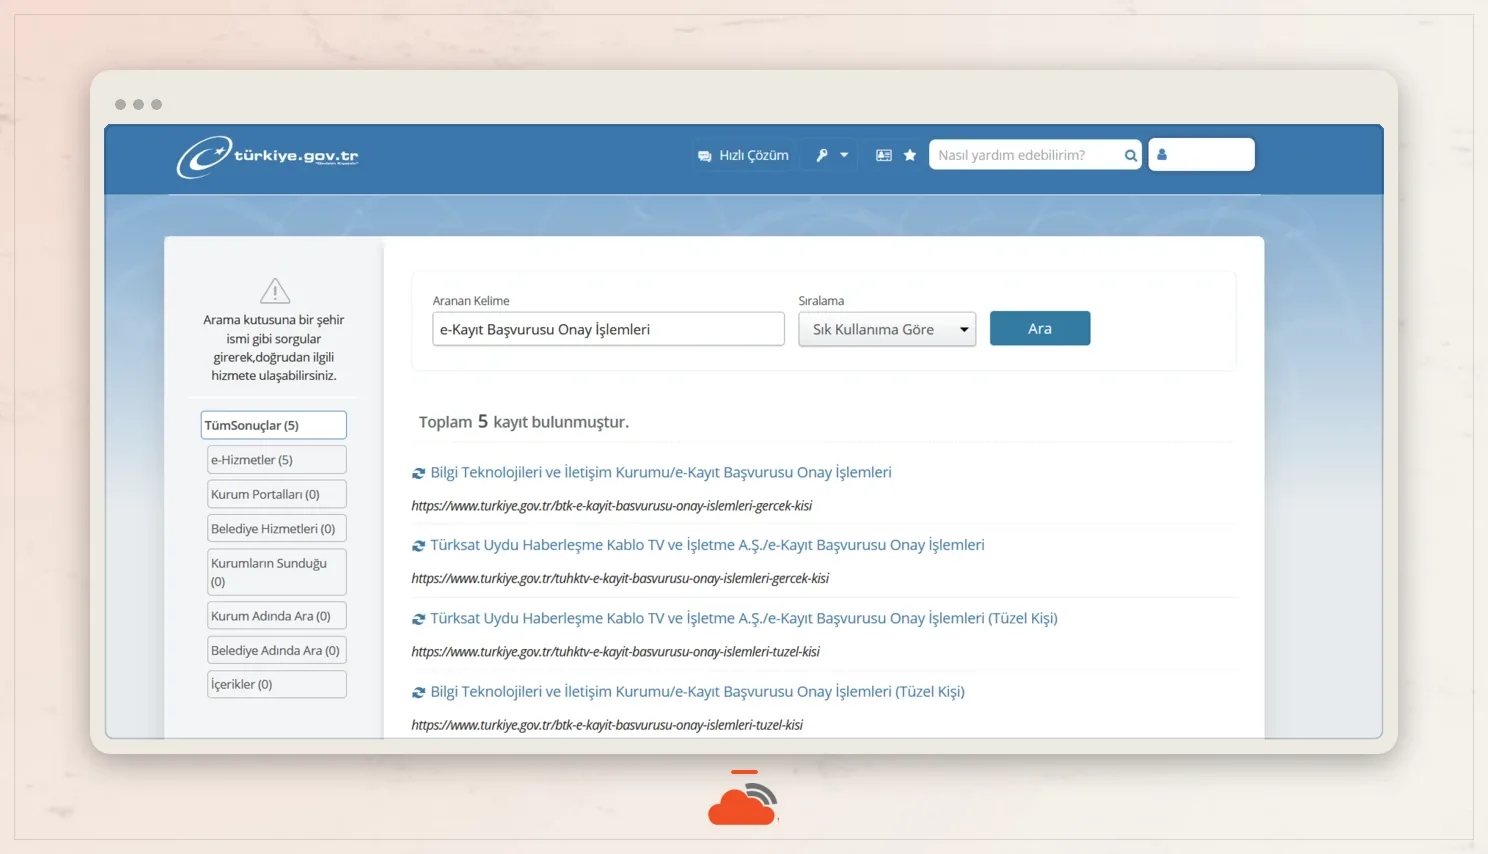Open the ID card icon in header
Screen dimensions: 1488x854
[884, 155]
